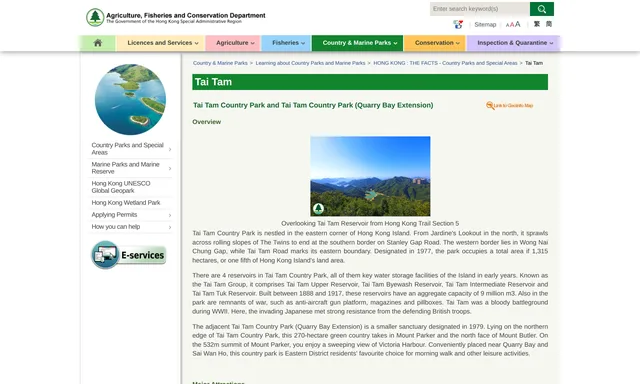Image resolution: width=640 pixels, height=384 pixels.
Task: Switch to Traditional Chinese (繁)
Action: point(537,24)
